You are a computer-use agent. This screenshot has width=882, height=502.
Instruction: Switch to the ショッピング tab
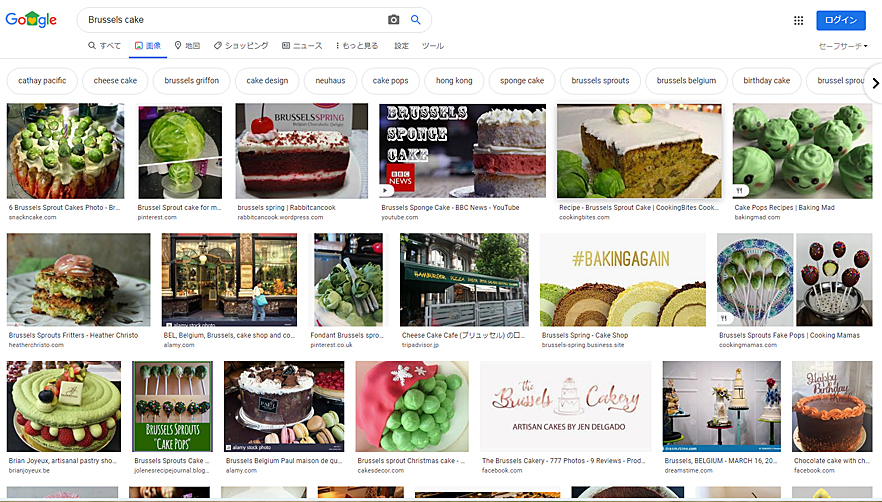coord(241,46)
